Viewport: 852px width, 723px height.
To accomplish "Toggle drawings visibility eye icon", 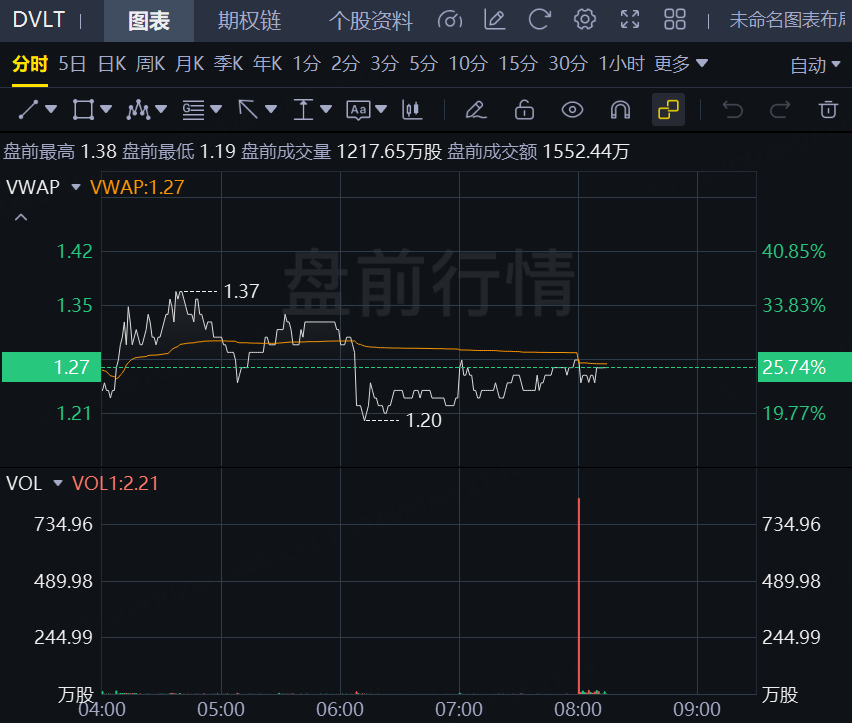I will coord(572,110).
